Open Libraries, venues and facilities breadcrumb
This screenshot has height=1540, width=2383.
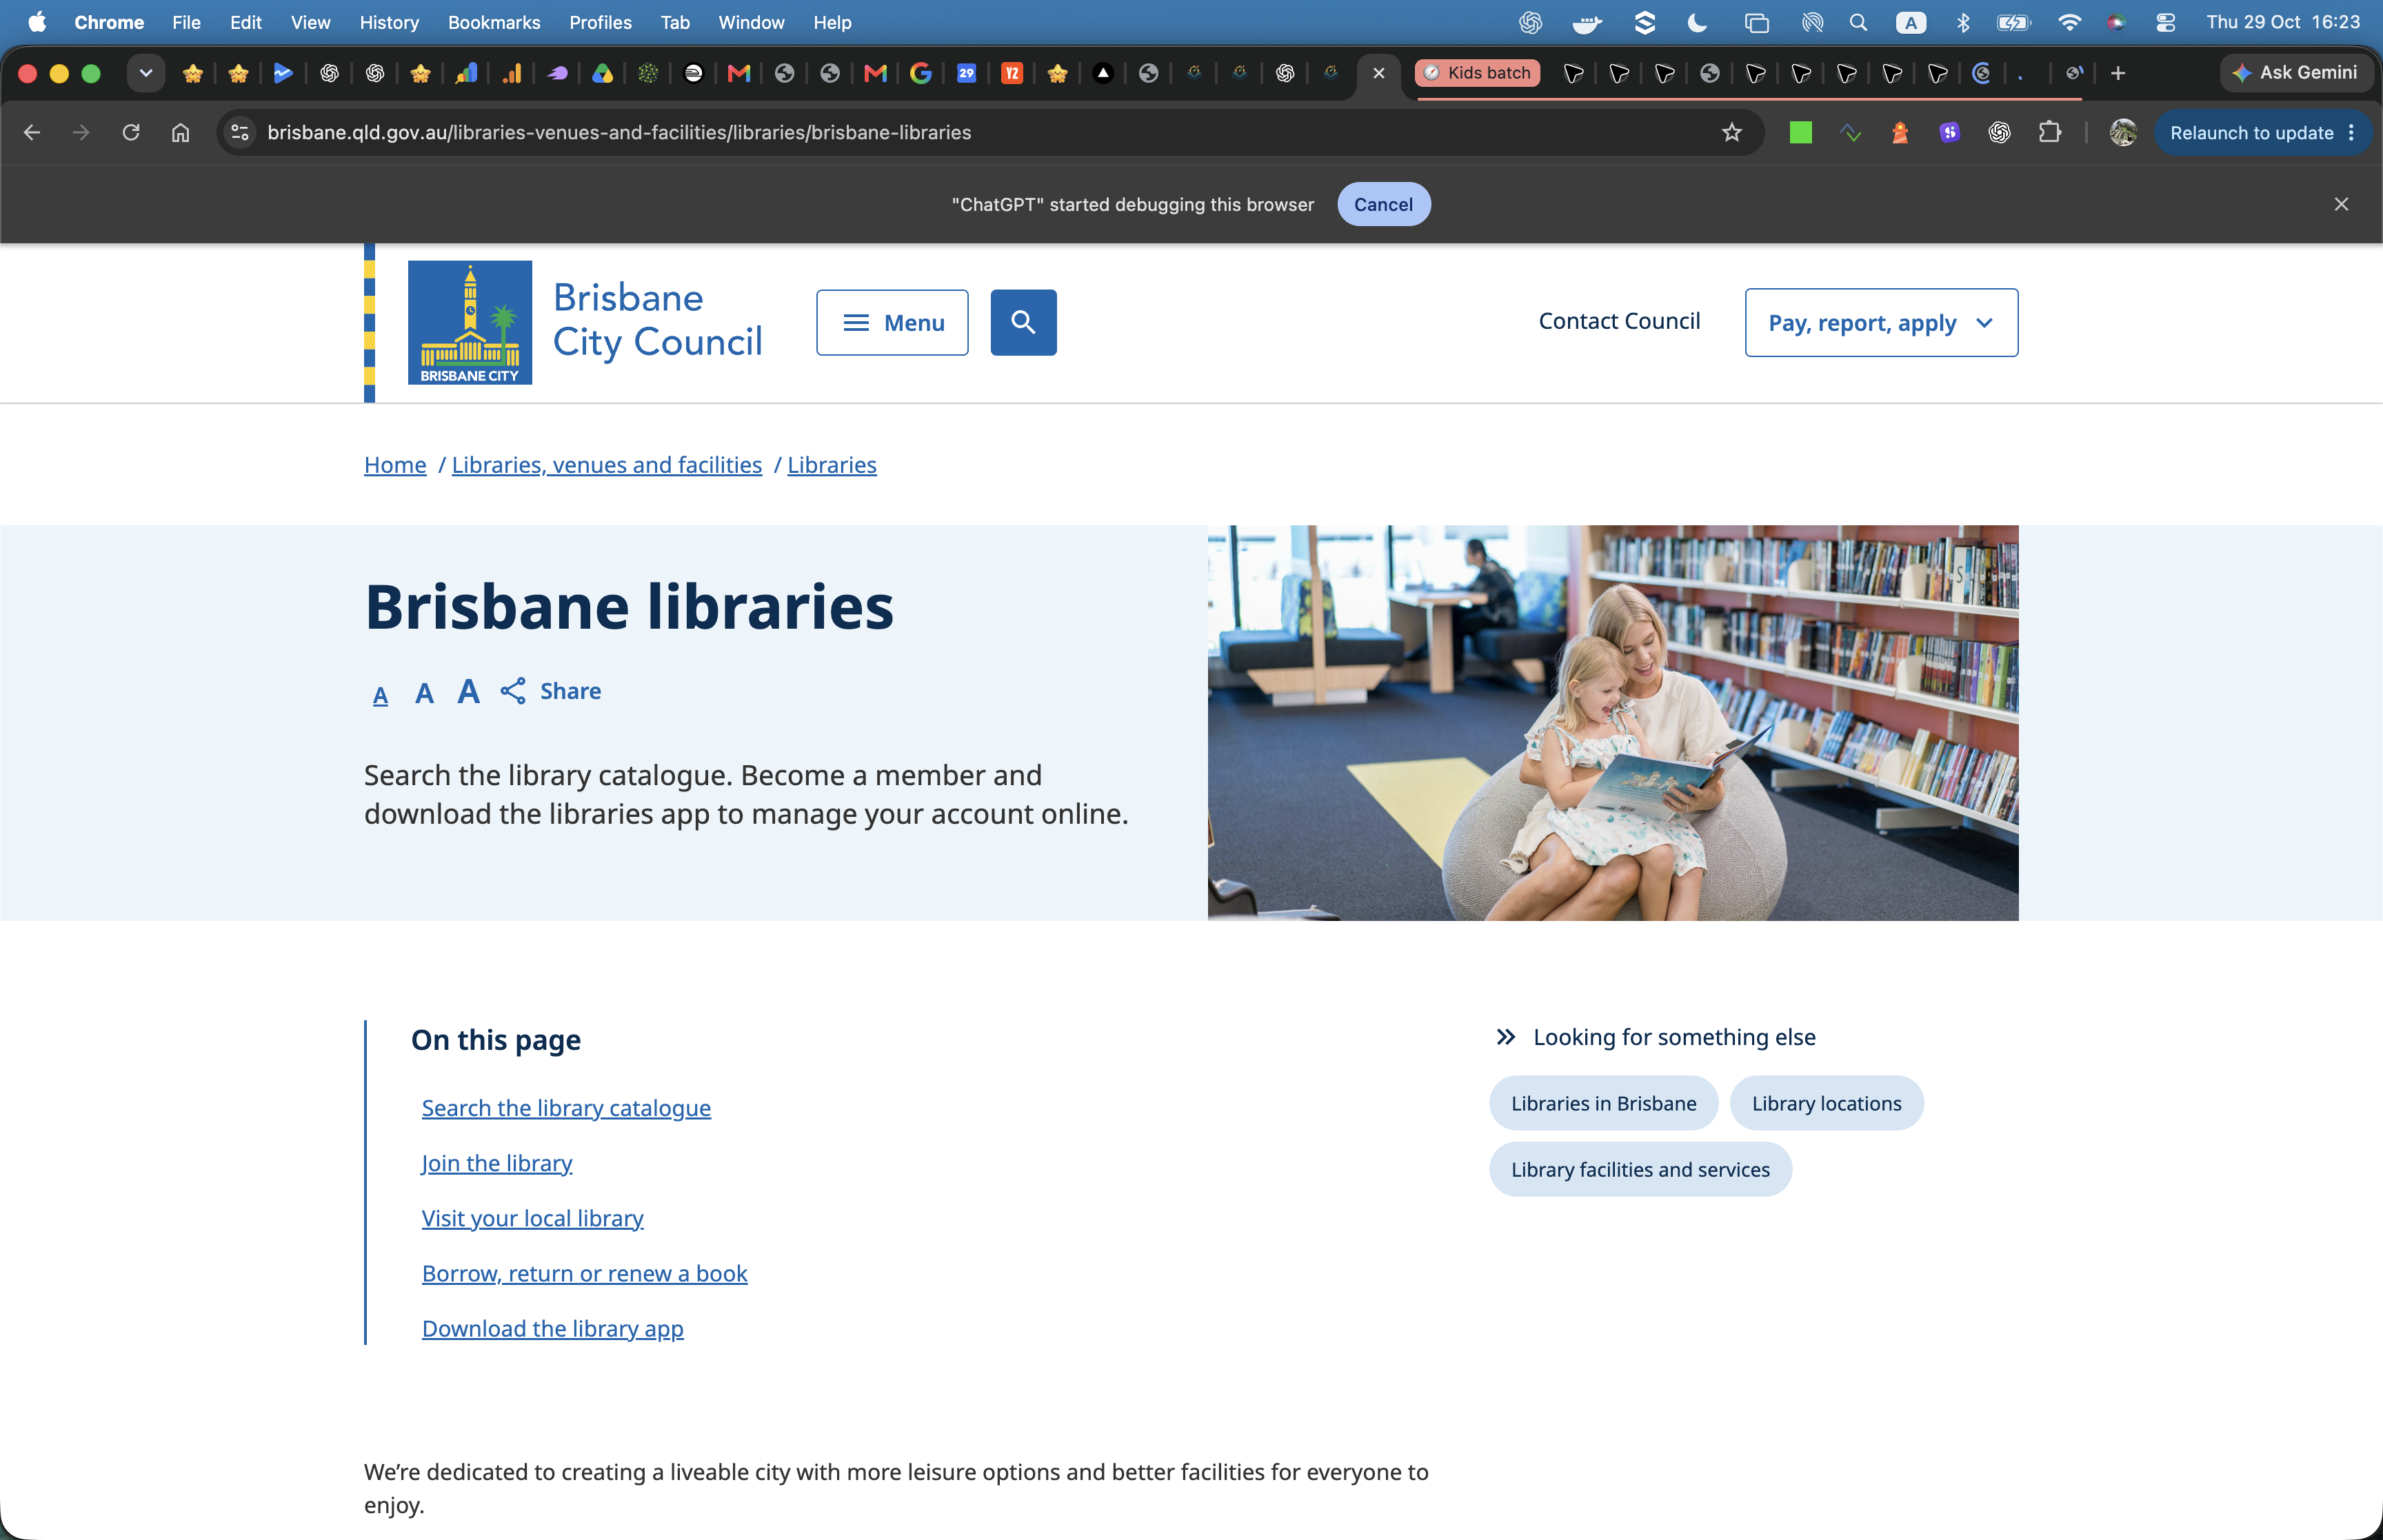click(x=607, y=465)
